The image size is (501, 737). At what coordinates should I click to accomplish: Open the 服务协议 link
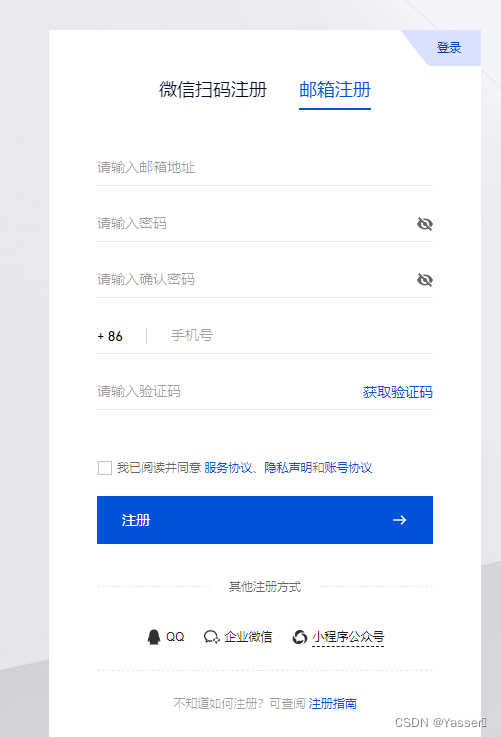pyautogui.click(x=228, y=468)
